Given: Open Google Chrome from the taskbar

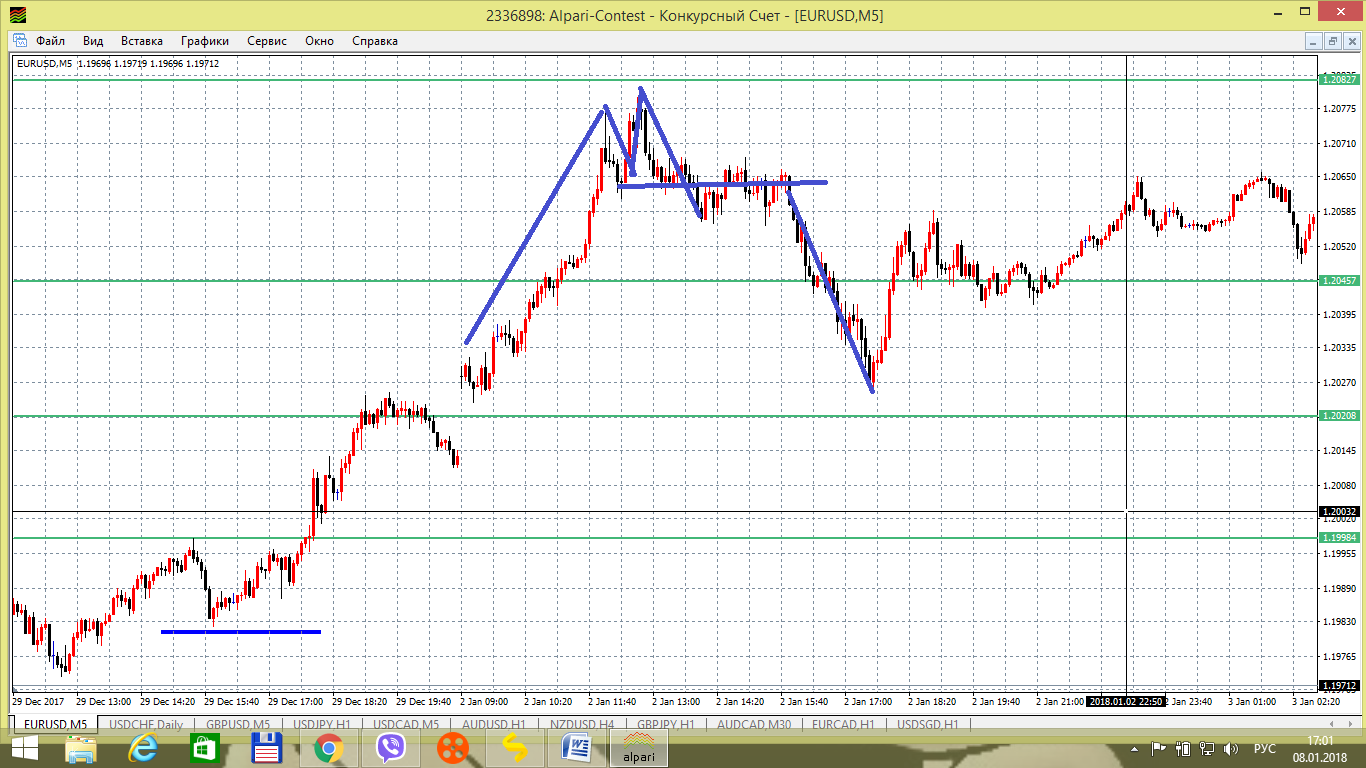Looking at the screenshot, I should (327, 748).
